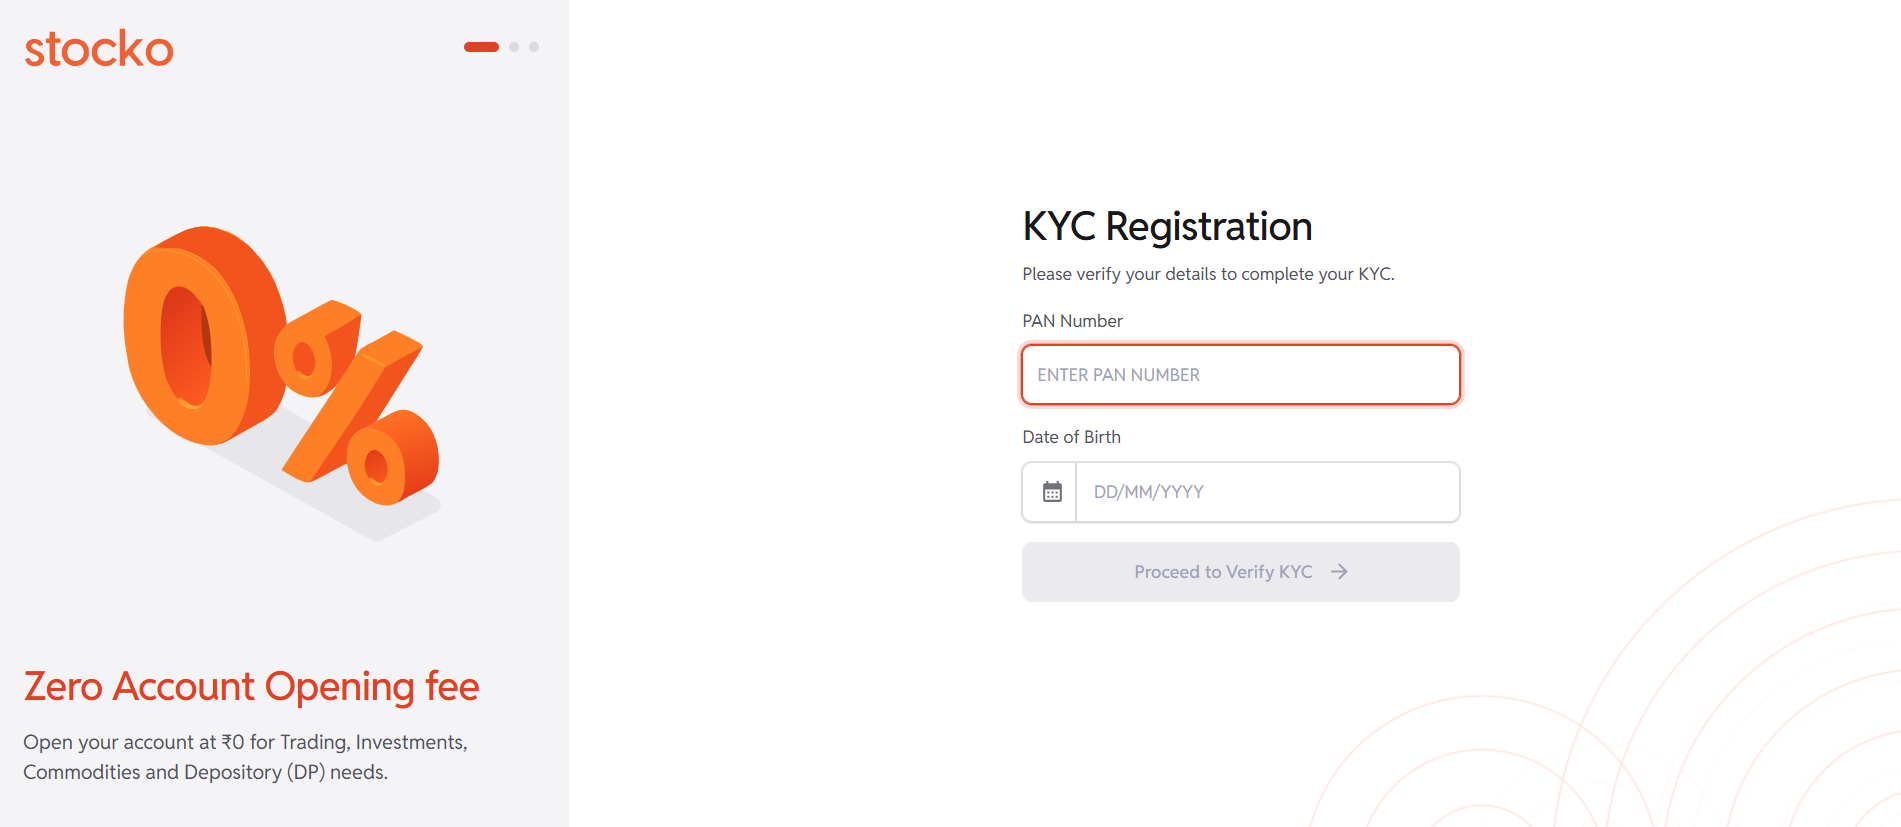The width and height of the screenshot is (1901, 827).
Task: Click the Date of Birth label
Action: coord(1071,437)
